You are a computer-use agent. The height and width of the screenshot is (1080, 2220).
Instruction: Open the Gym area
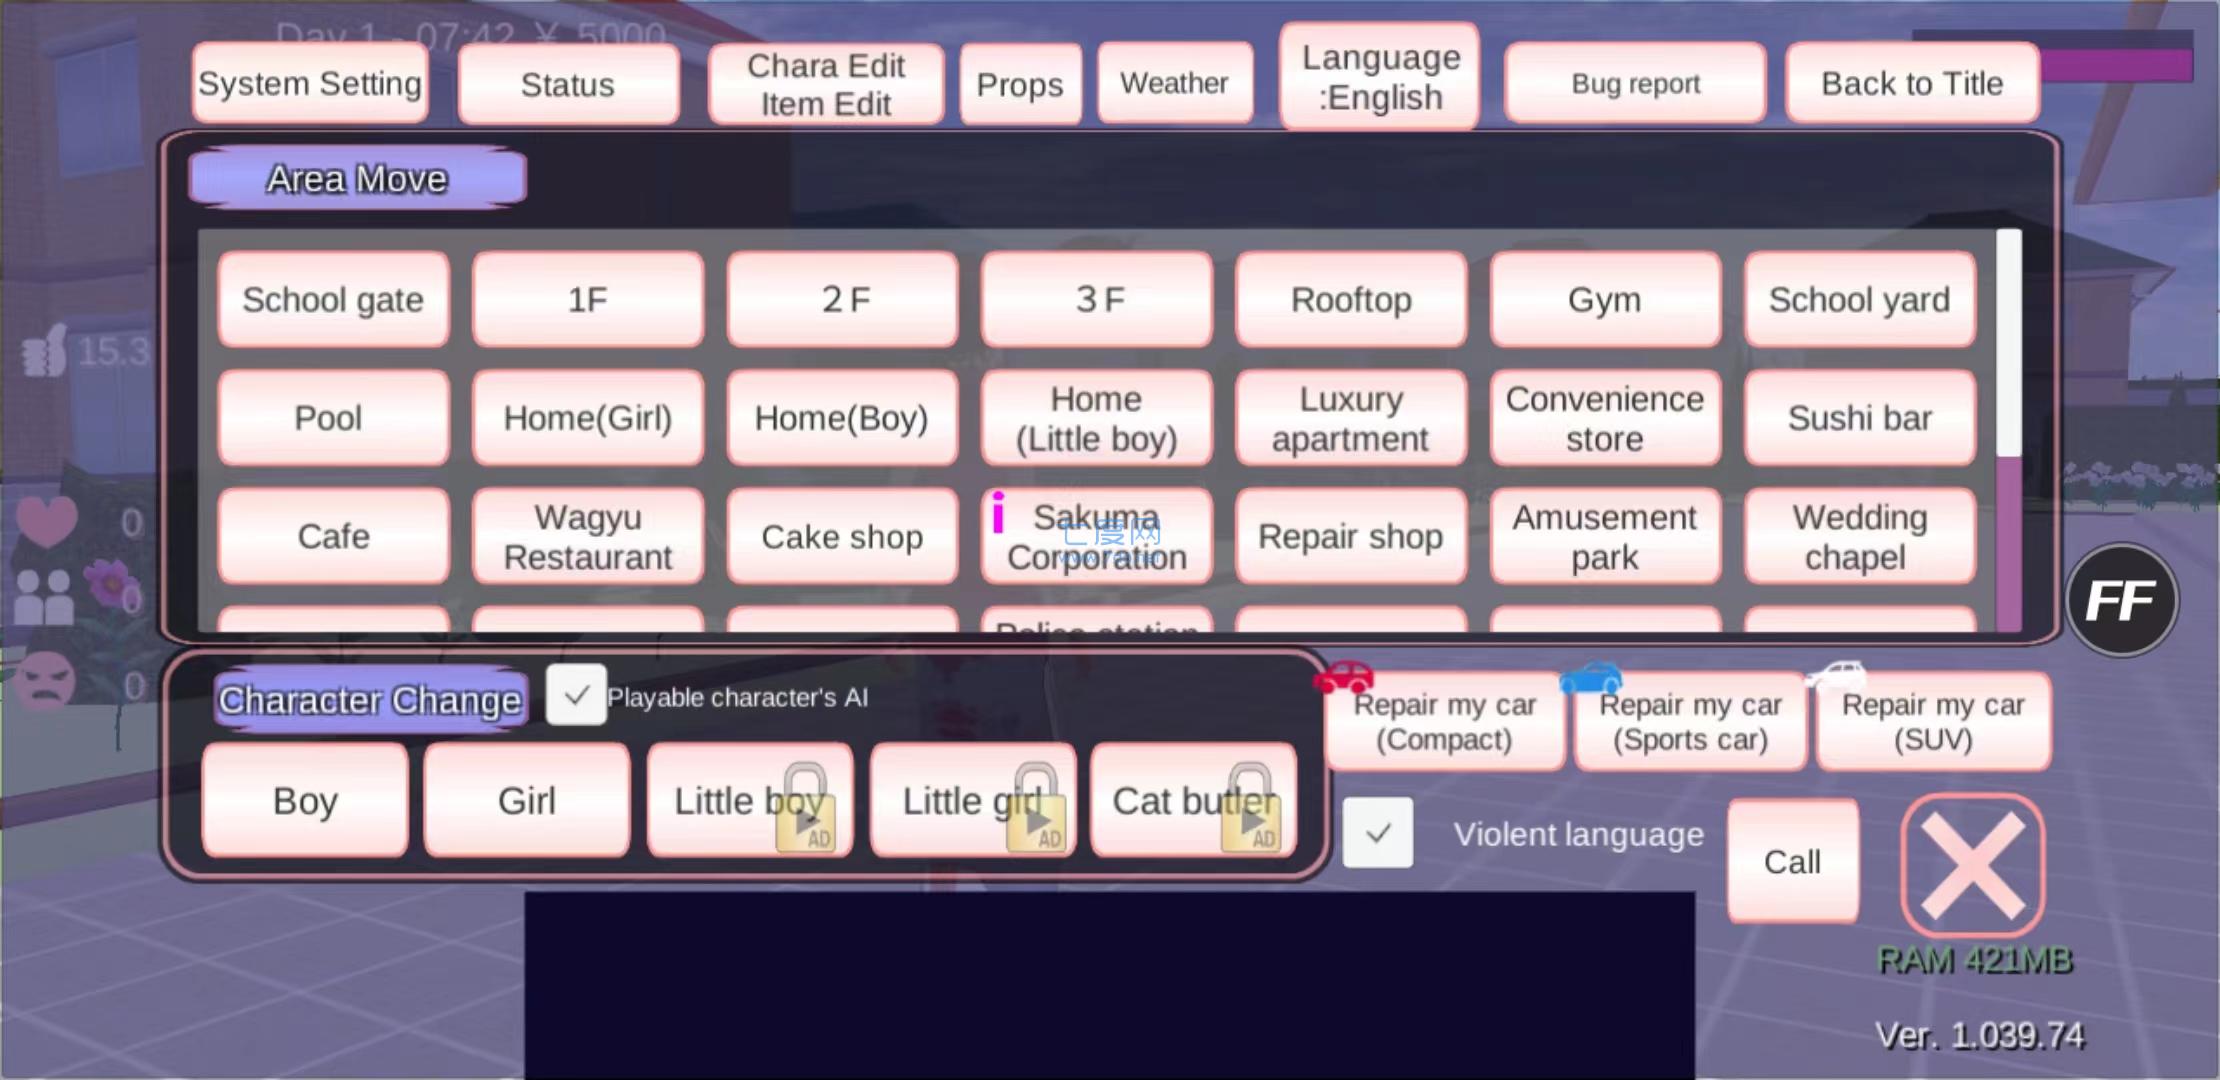pos(1601,297)
